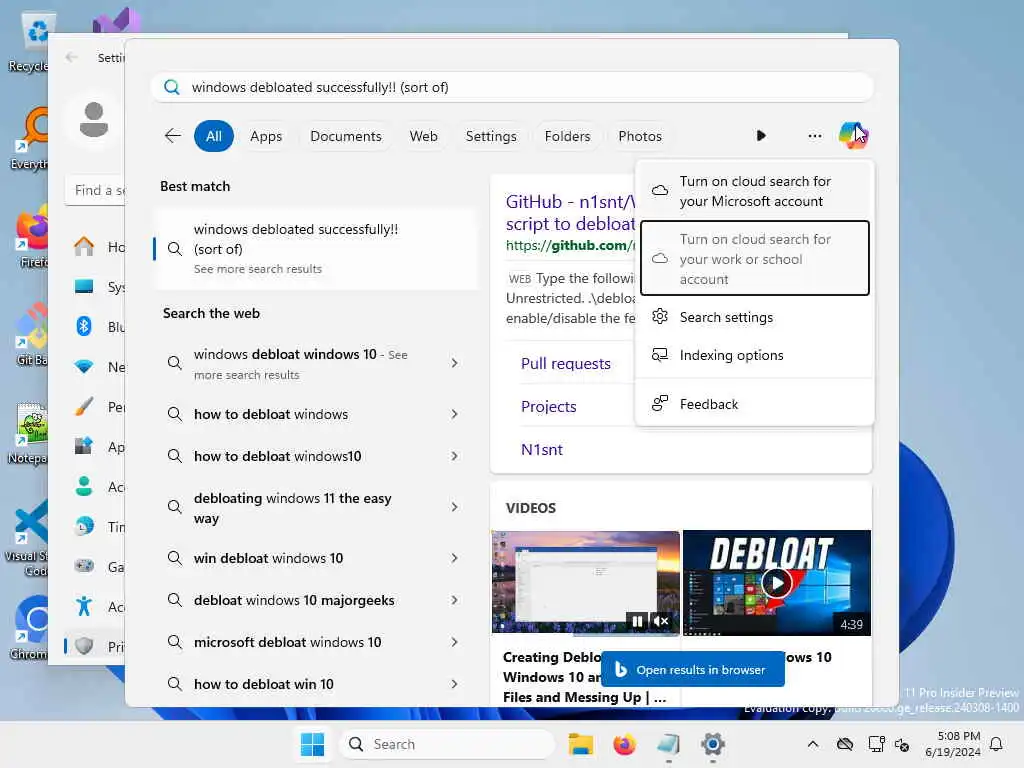Screen dimensions: 1024x768
Task: Switch to the Documents filter tab
Action: [345, 136]
